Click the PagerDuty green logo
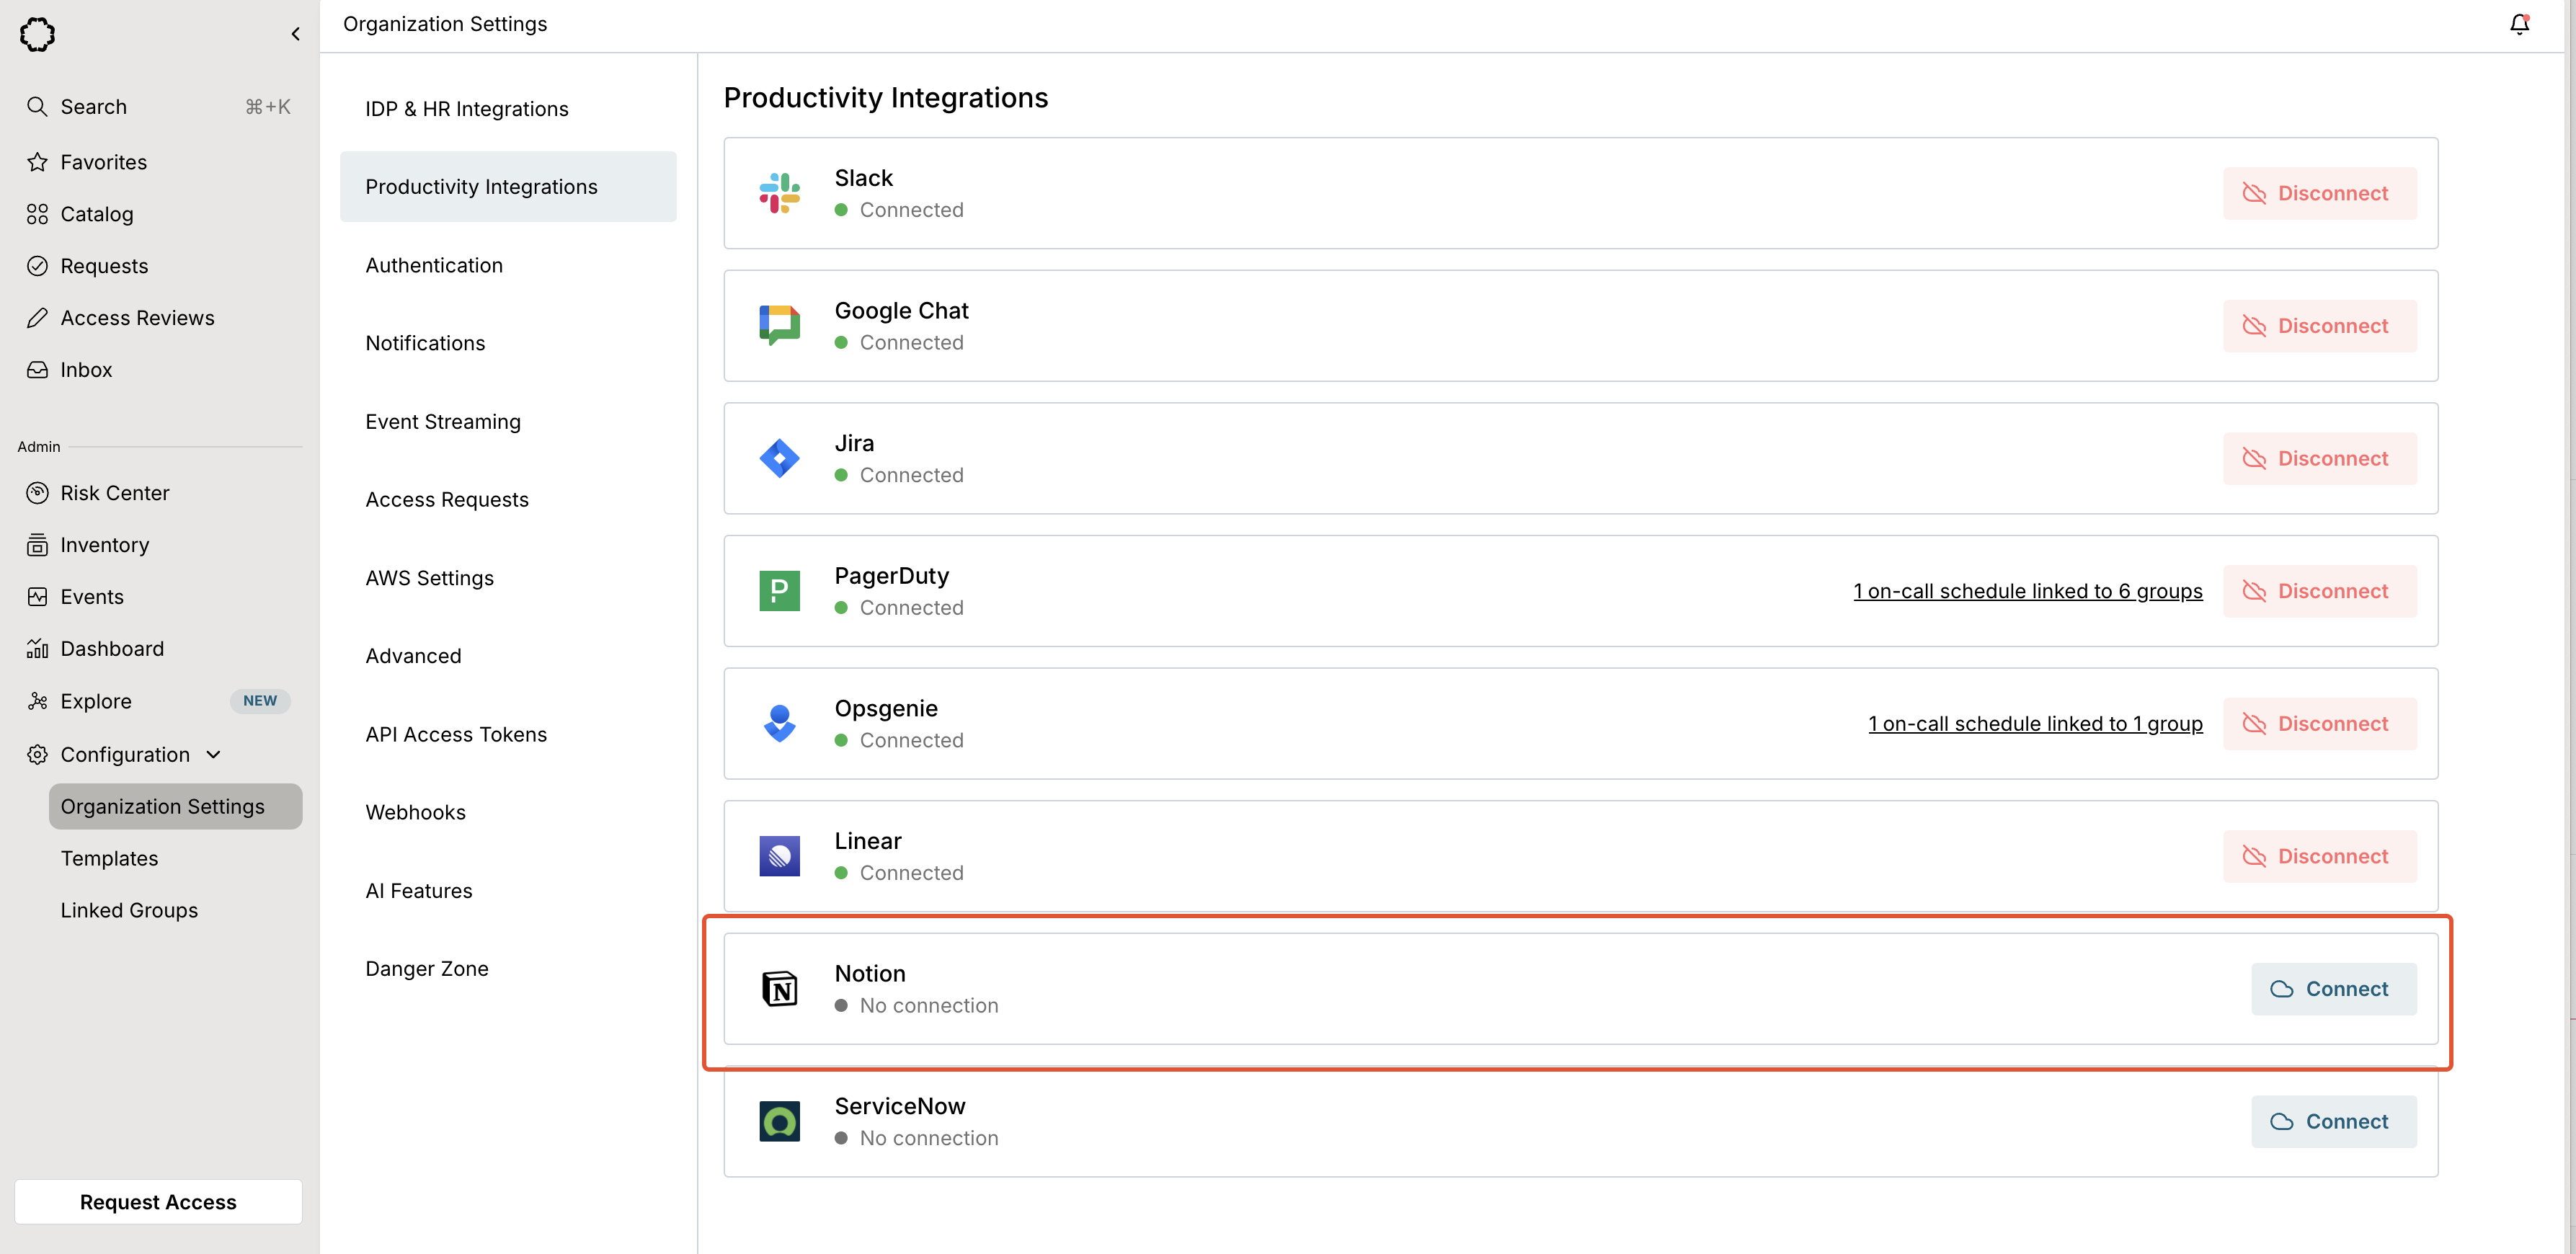Screen dimensions: 2576x1254 pyautogui.click(x=779, y=591)
